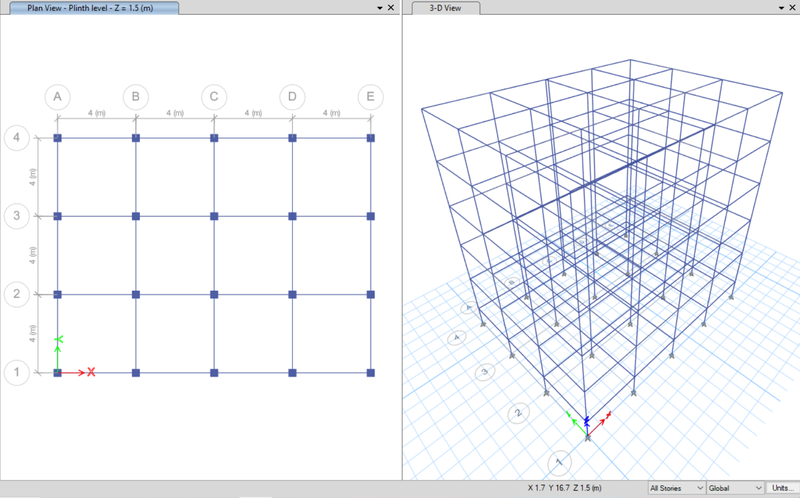
Task: Select grid bubble D in plan view
Action: (292, 97)
